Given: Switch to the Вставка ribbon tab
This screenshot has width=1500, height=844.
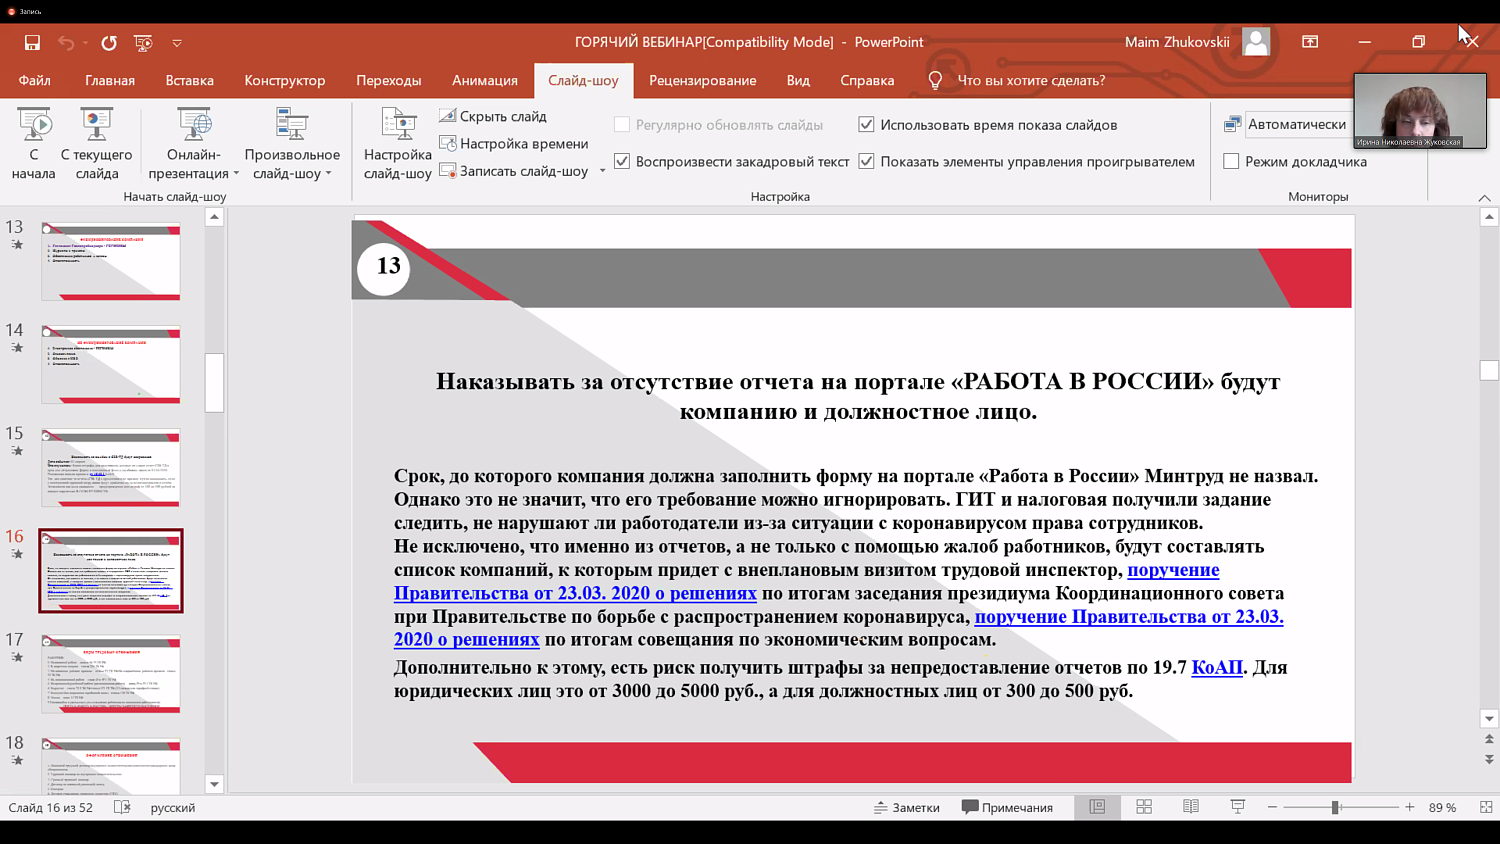Looking at the screenshot, I should pyautogui.click(x=190, y=80).
